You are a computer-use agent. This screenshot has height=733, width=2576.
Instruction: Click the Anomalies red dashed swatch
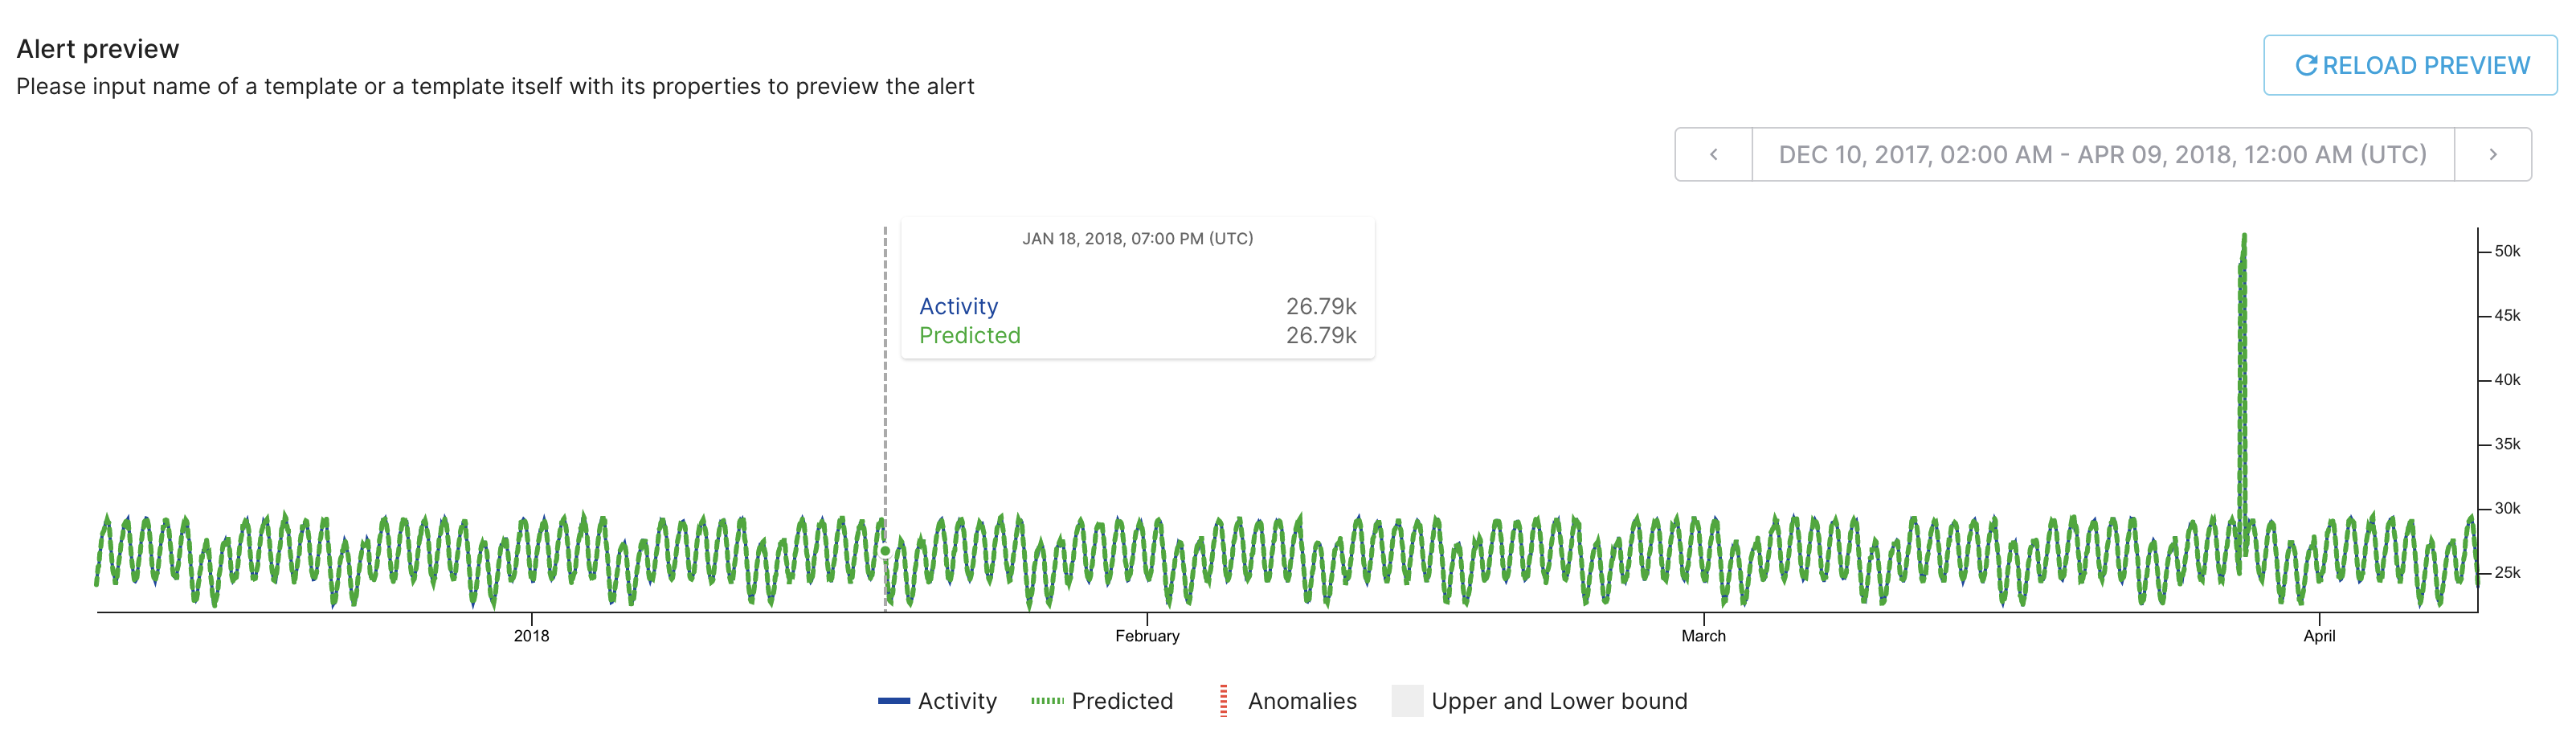1224,701
